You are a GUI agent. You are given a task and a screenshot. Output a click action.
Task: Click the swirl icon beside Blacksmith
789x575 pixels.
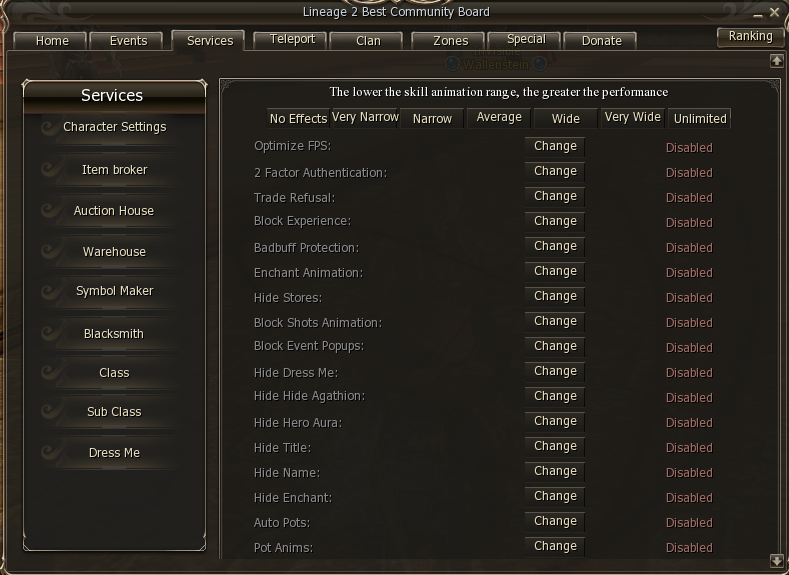(50, 334)
